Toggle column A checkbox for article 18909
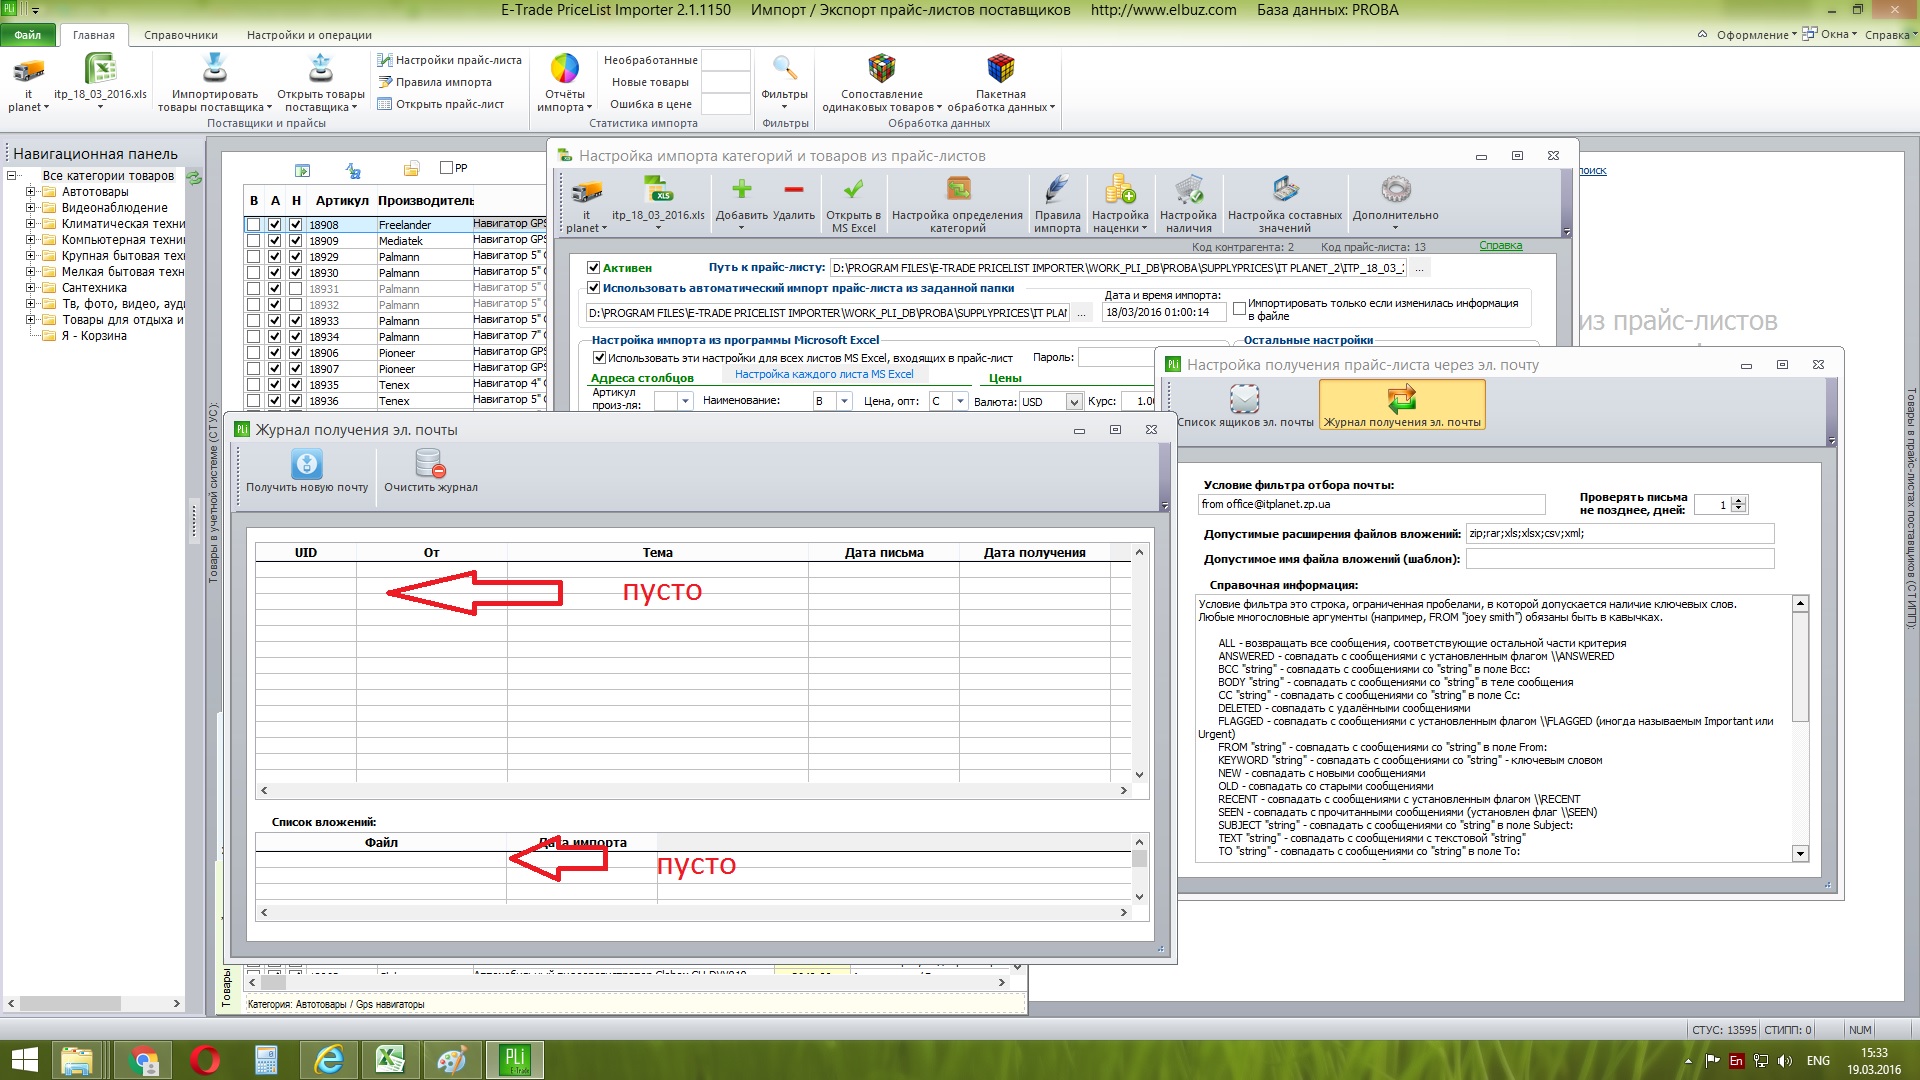This screenshot has height=1080, width=1920. (275, 241)
